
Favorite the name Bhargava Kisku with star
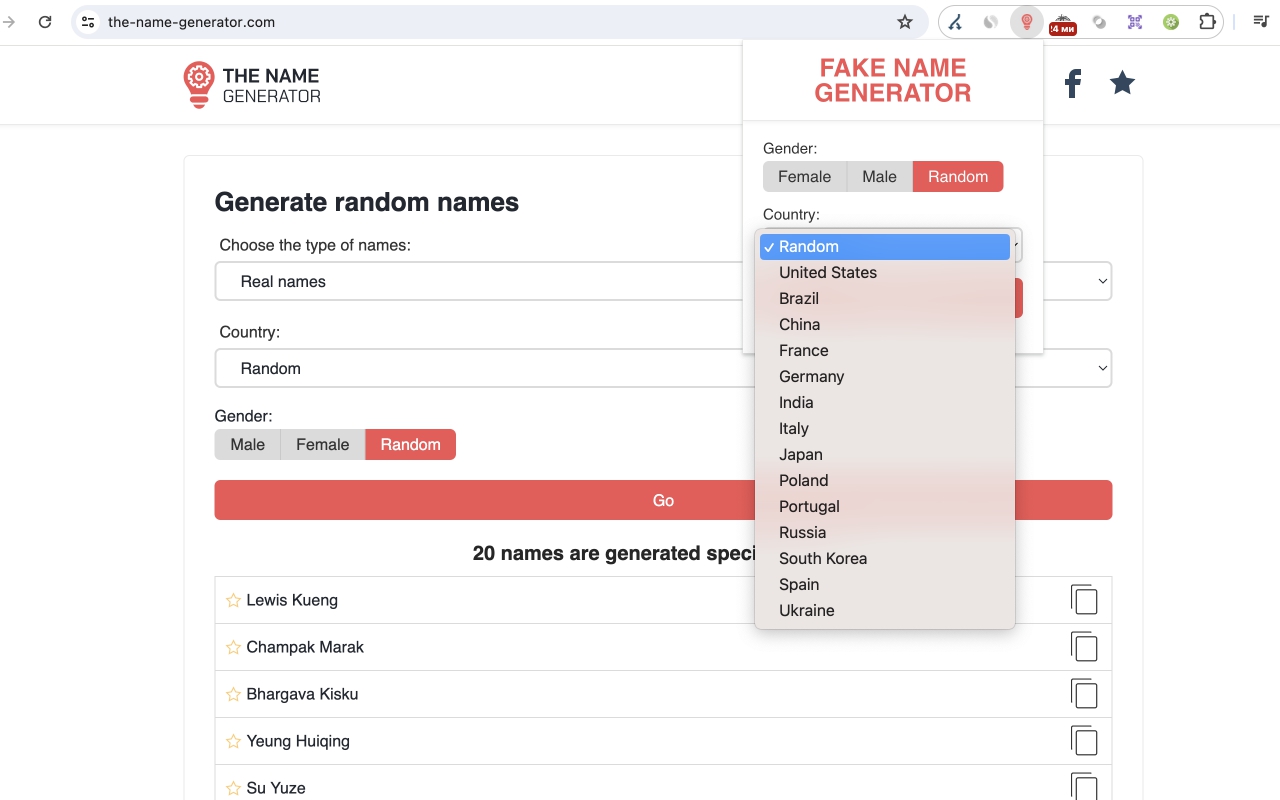pyautogui.click(x=233, y=694)
